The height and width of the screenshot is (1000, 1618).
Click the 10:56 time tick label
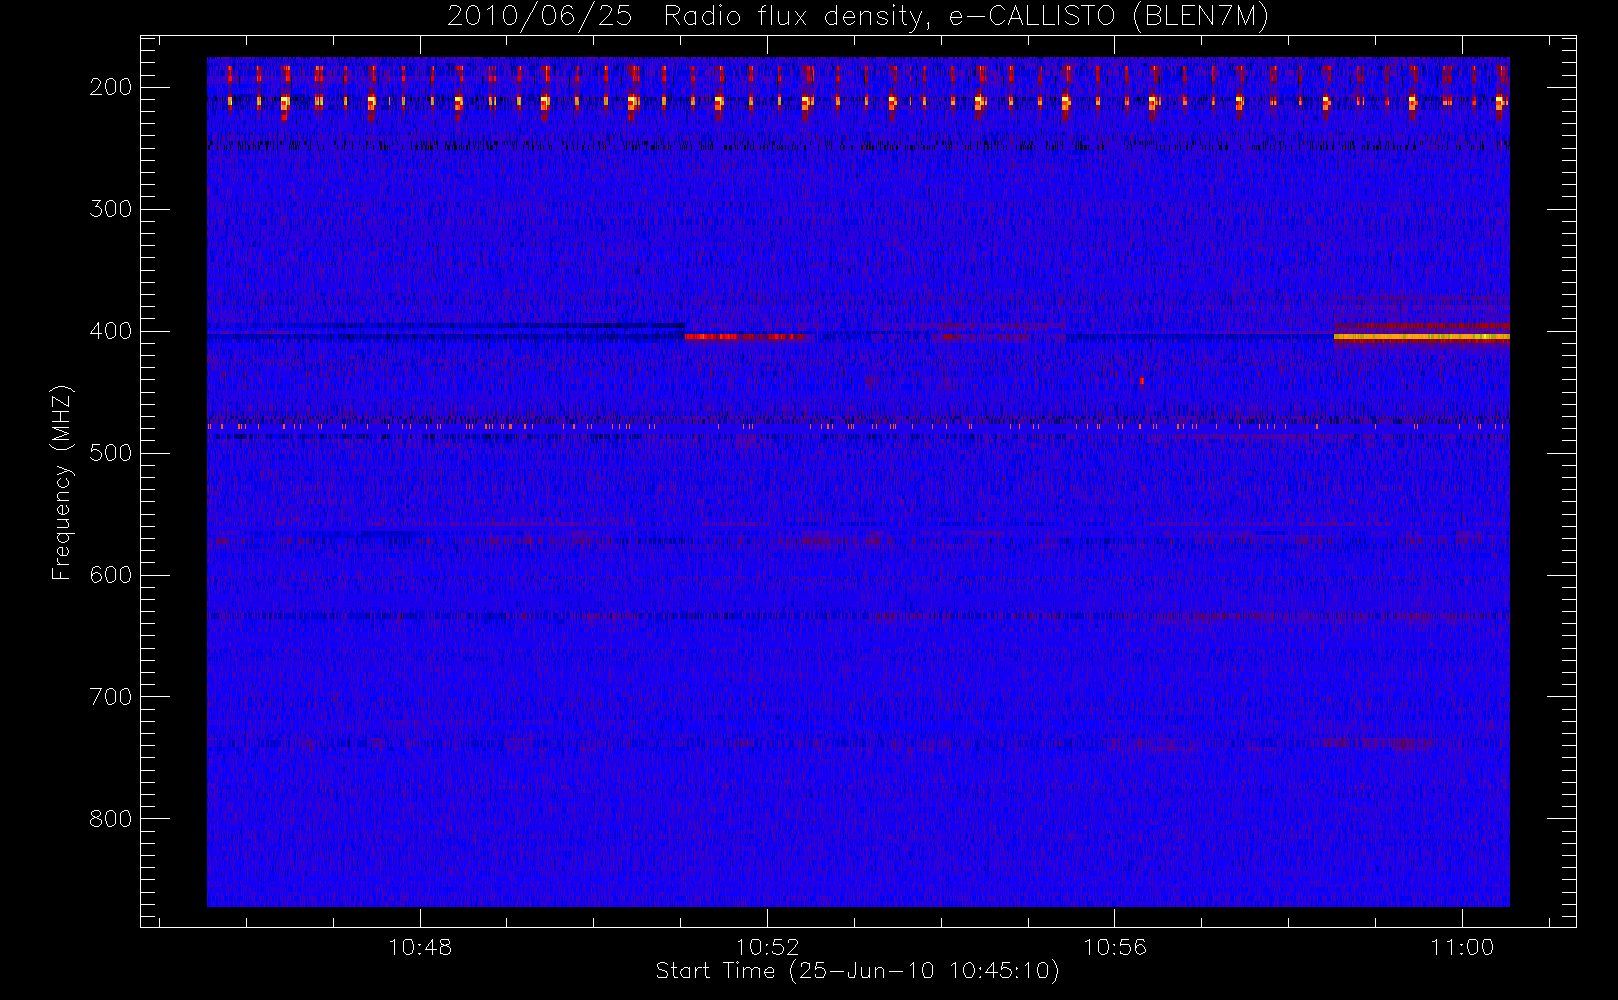point(1115,947)
